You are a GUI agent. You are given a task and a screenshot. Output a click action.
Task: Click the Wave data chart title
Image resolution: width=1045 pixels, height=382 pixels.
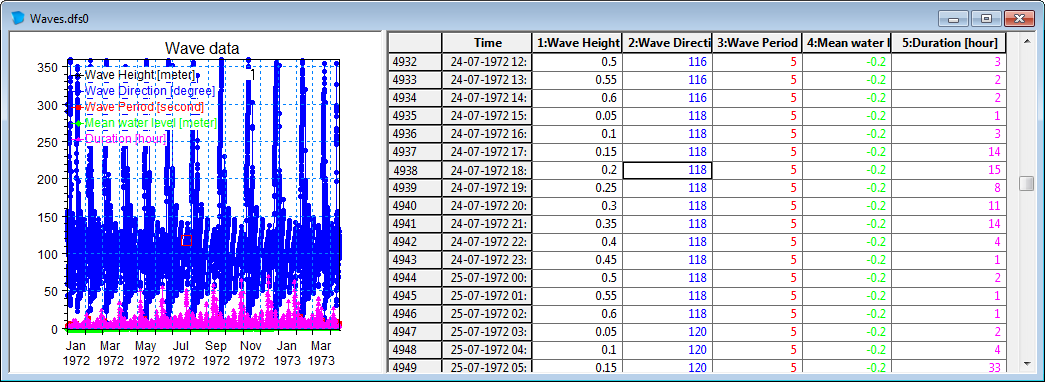point(202,48)
